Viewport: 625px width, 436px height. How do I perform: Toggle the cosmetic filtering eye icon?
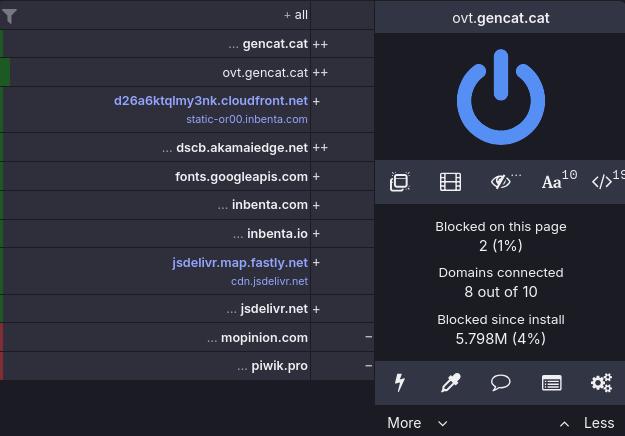pyautogui.click(x=501, y=182)
